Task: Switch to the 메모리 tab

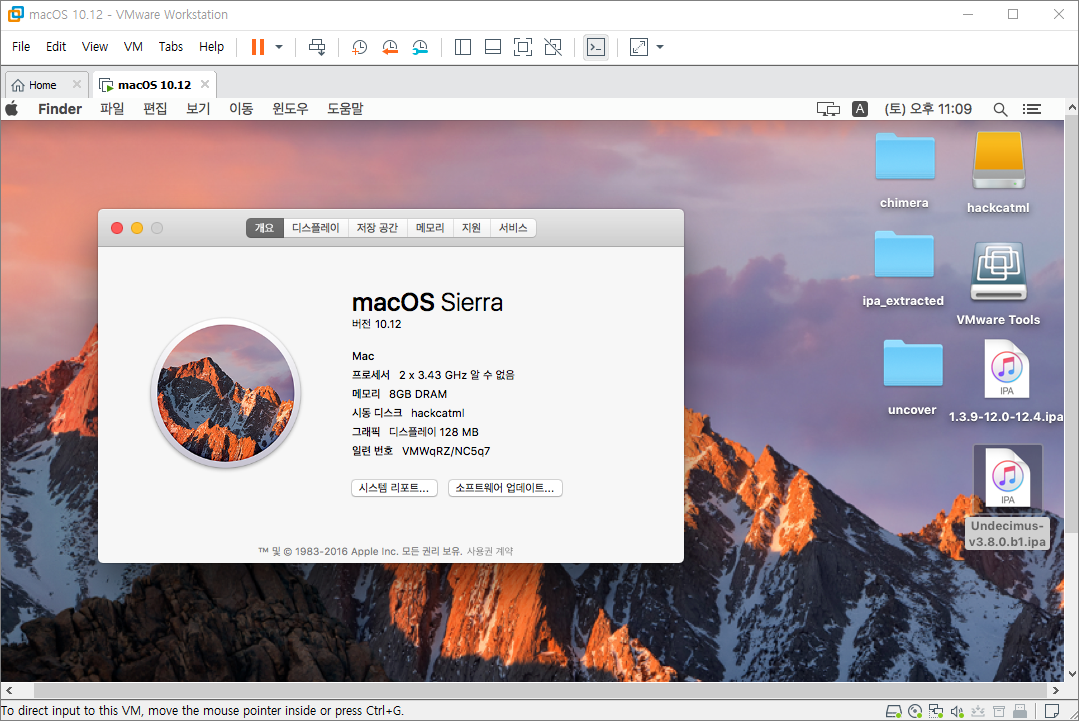Action: (430, 228)
